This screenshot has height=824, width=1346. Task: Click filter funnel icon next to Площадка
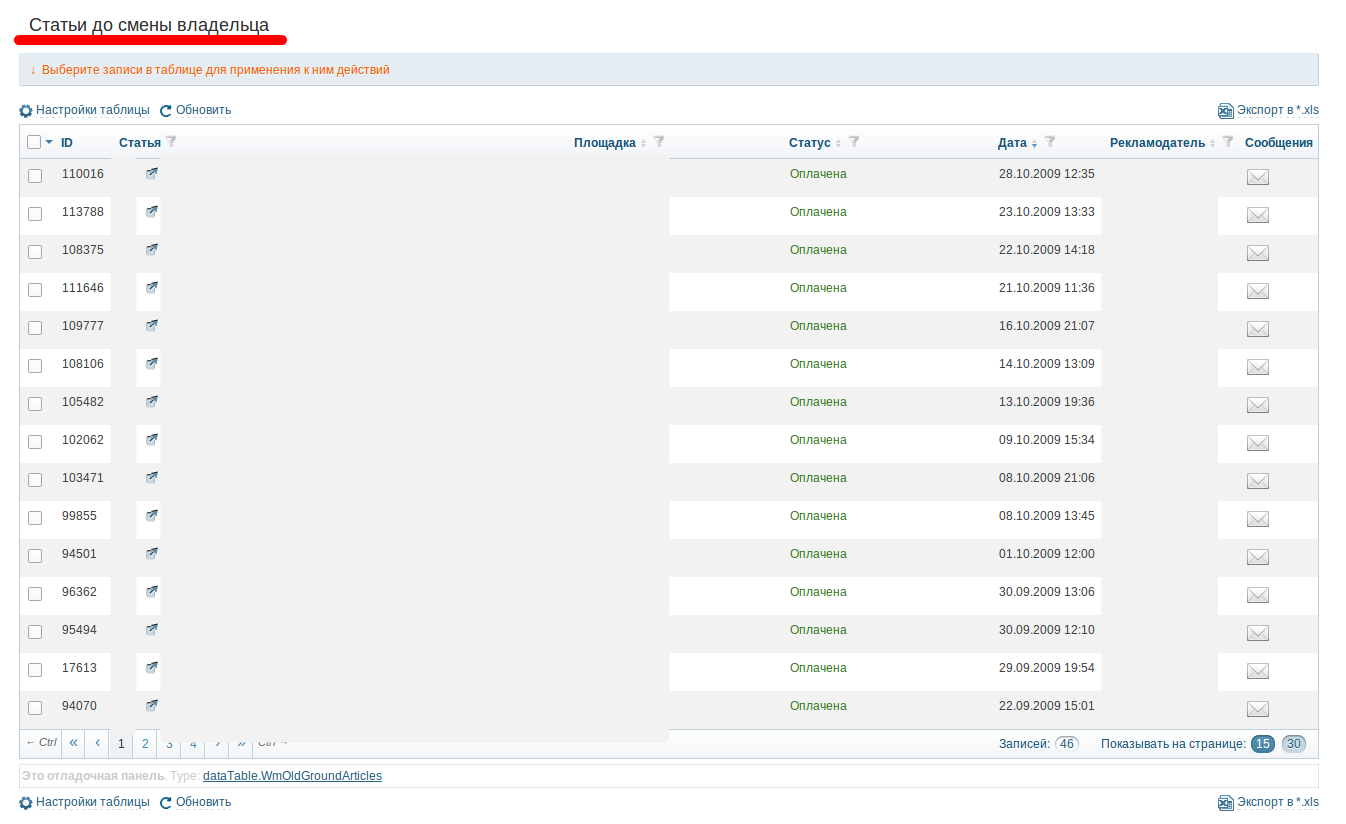[659, 142]
